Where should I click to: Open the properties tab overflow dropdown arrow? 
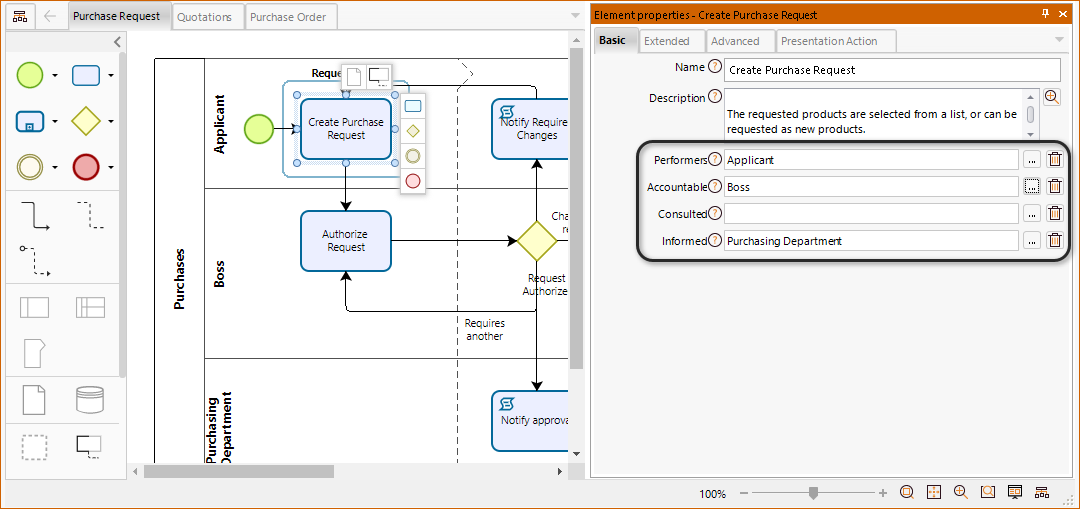point(1059,40)
